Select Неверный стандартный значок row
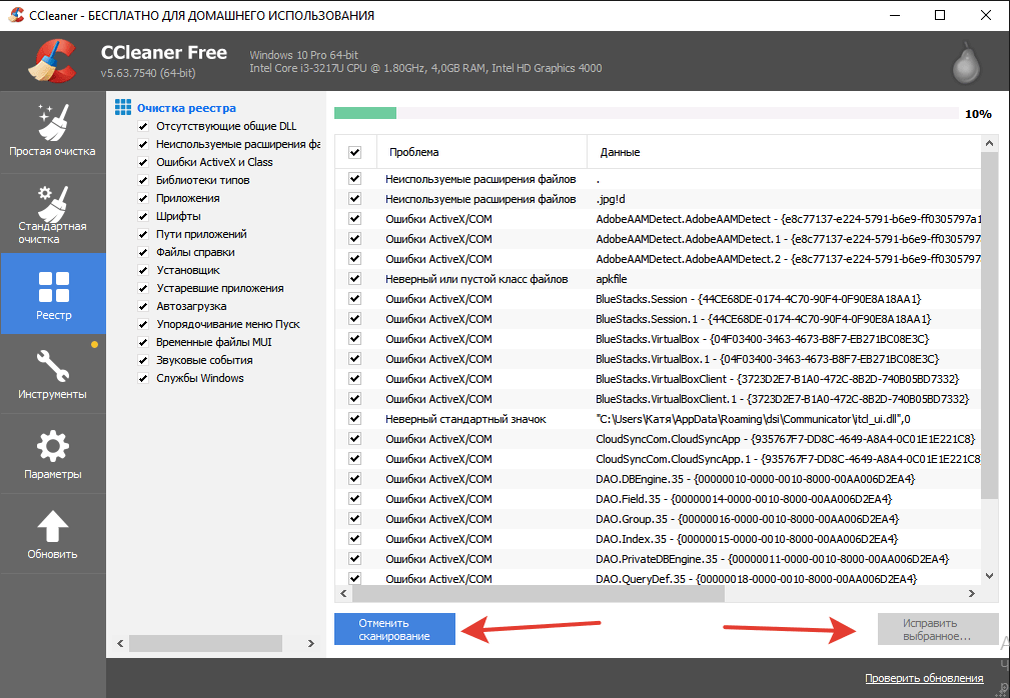 658,419
